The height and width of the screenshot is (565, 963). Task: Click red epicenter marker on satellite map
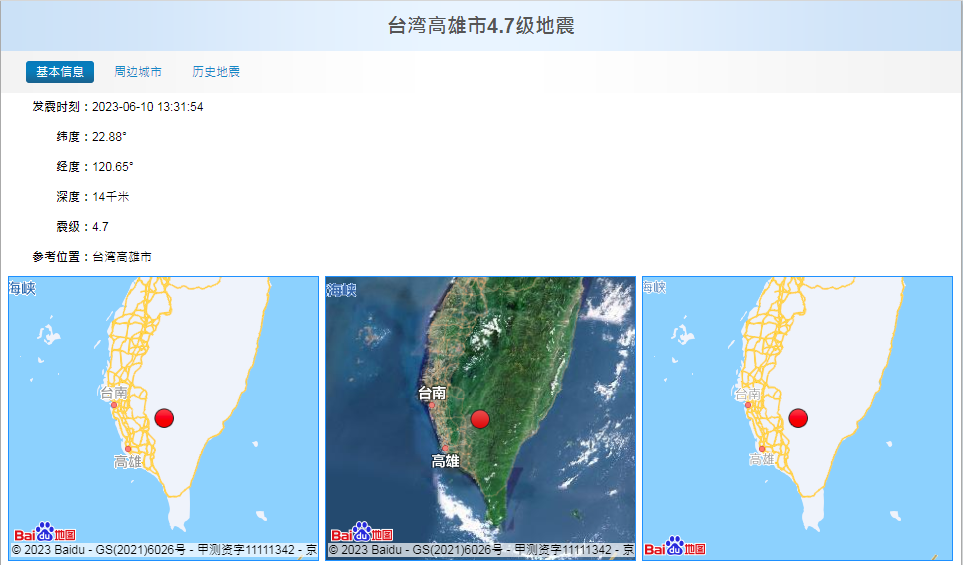(480, 419)
